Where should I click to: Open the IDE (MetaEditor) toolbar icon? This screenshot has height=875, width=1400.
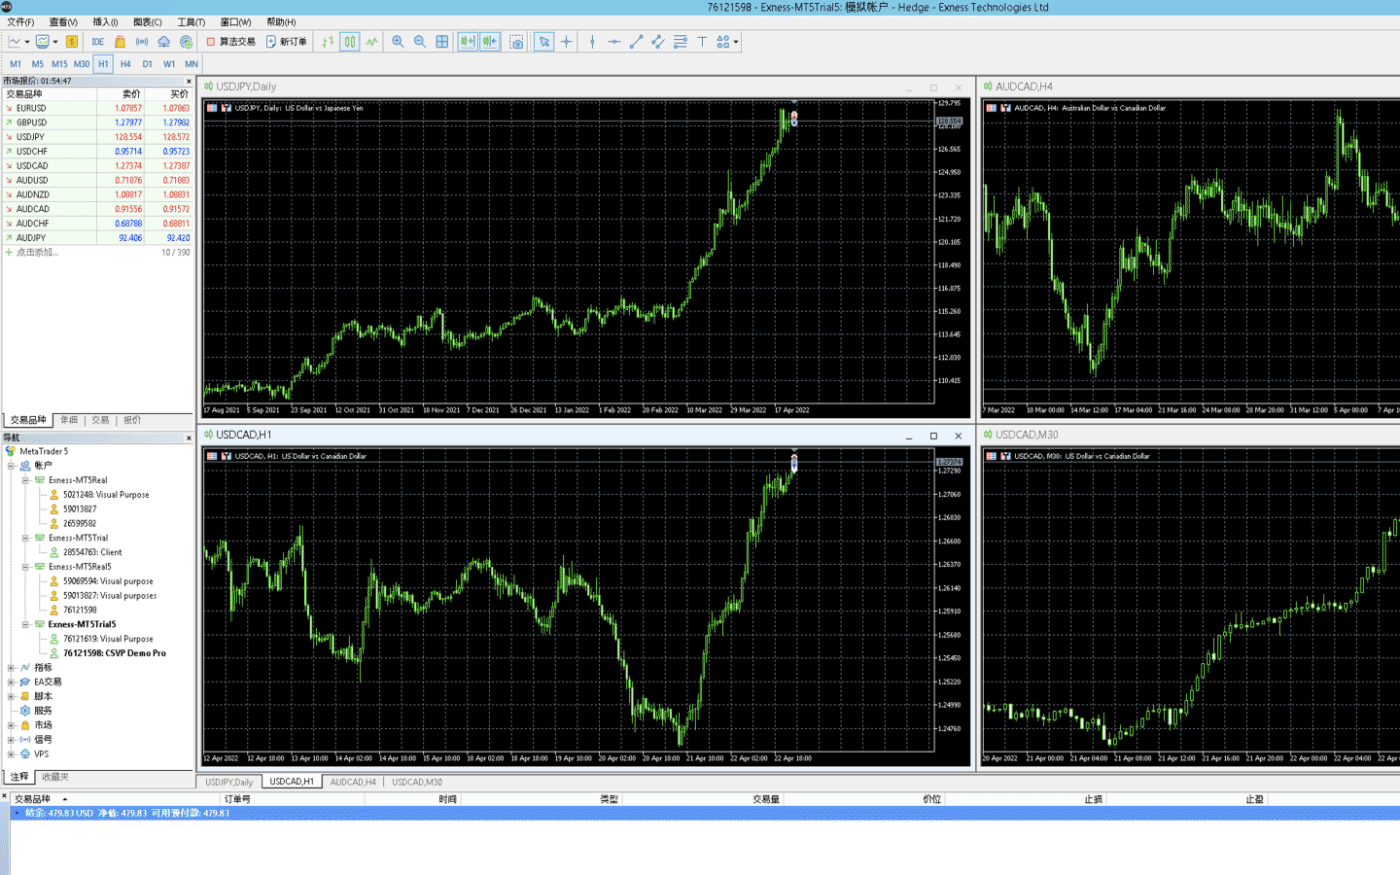tap(97, 42)
